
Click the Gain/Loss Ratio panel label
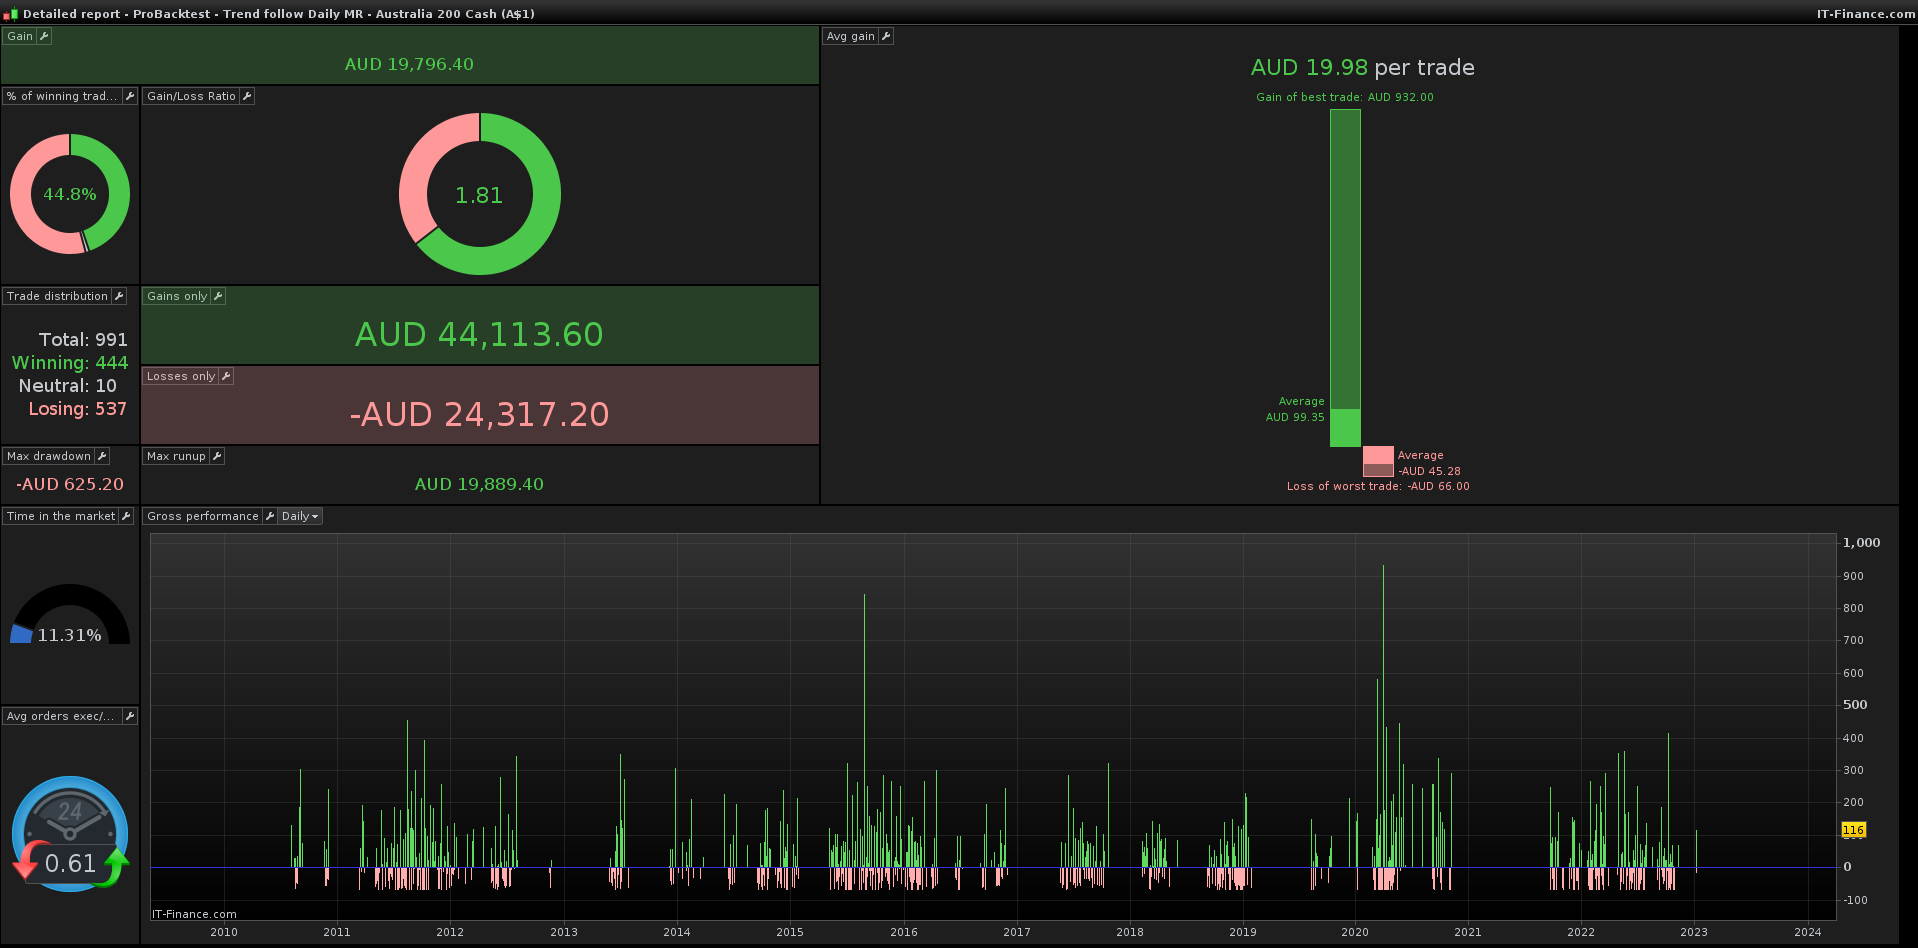[191, 96]
